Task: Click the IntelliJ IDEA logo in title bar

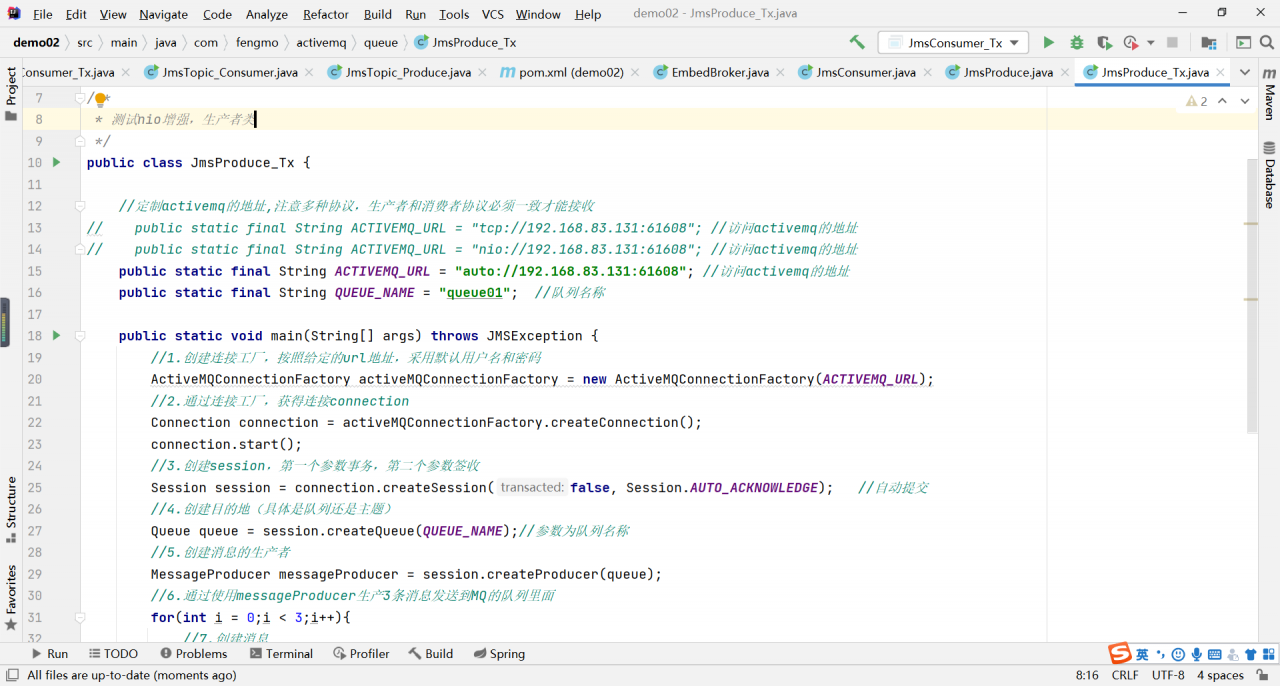Action: (14, 13)
